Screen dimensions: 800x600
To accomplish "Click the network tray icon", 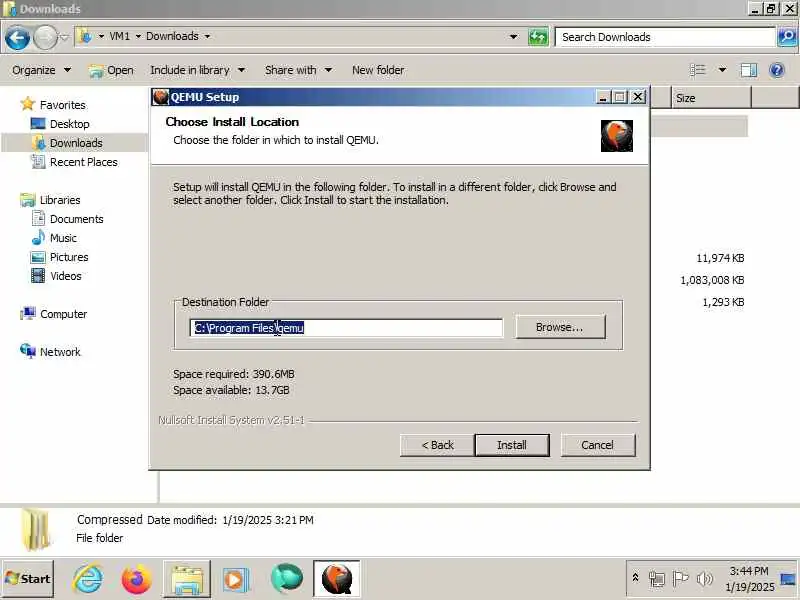I will (x=657, y=579).
